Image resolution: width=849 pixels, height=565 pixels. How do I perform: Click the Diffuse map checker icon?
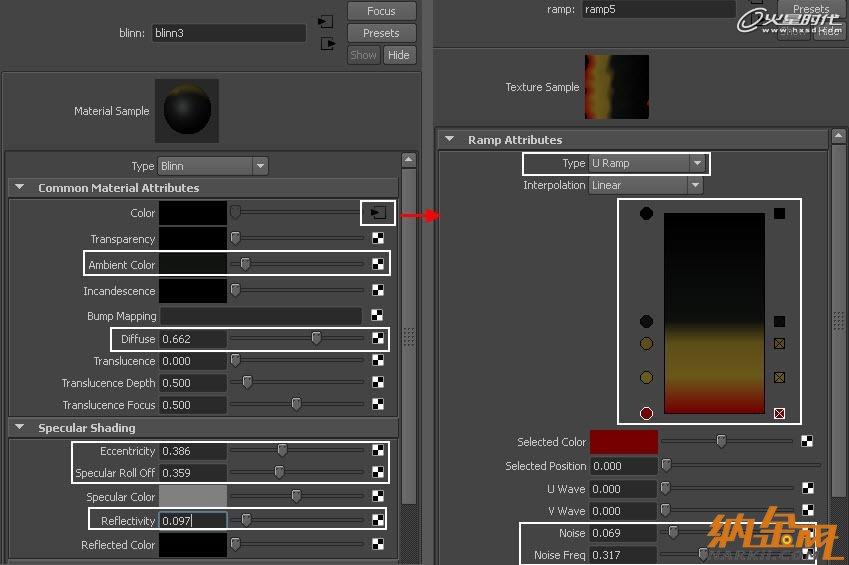coord(378,338)
